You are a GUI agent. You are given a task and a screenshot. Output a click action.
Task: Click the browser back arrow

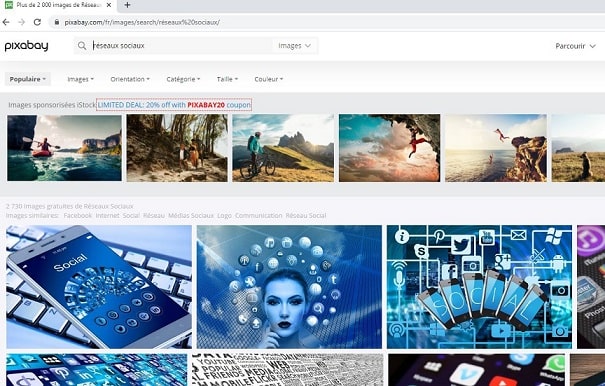(x=6, y=22)
